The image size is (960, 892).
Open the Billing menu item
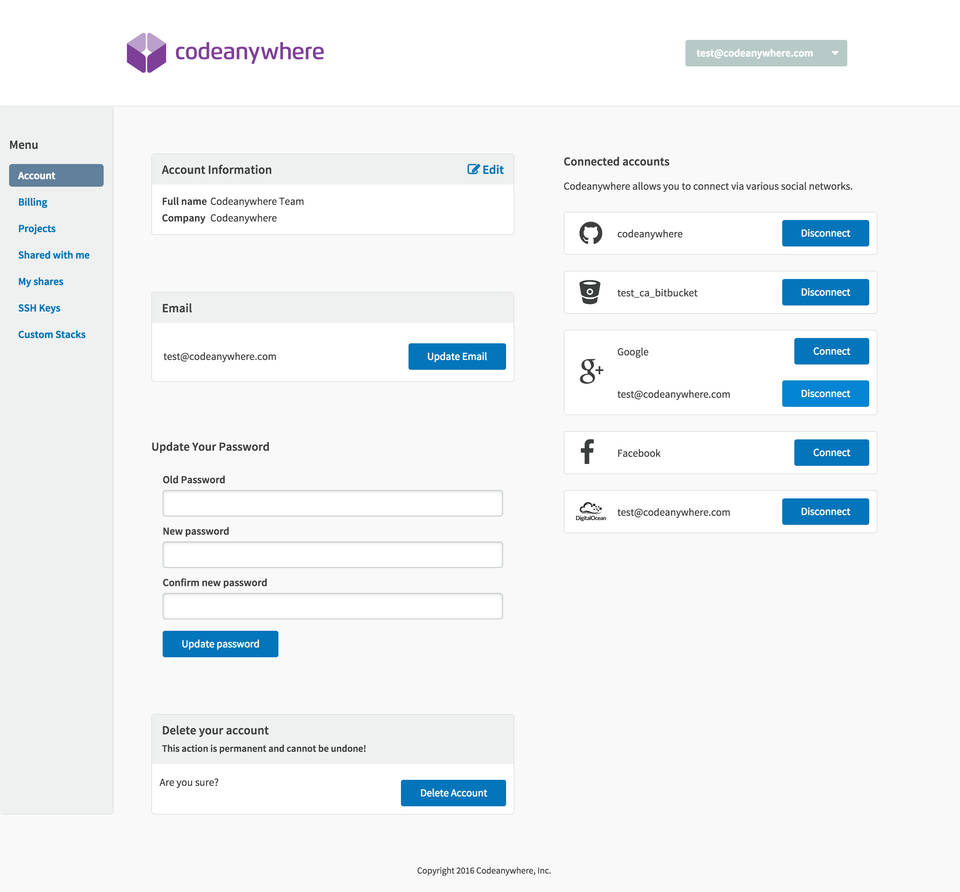pos(33,202)
